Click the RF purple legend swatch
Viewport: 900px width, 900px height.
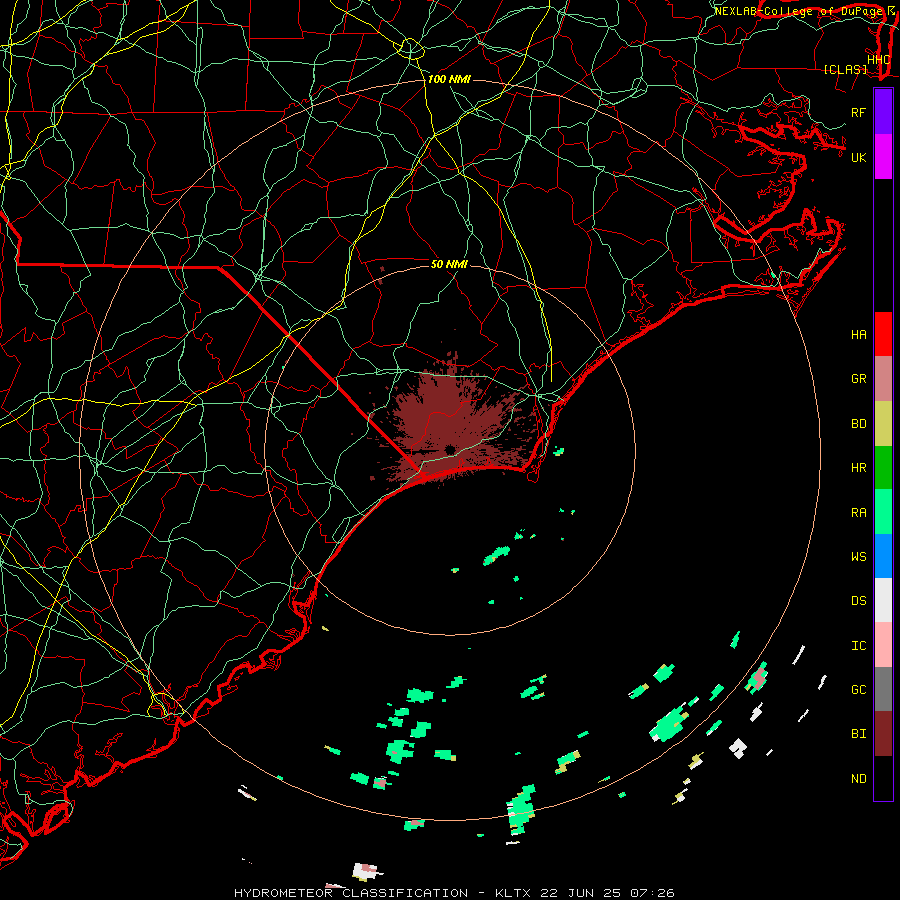point(883,112)
